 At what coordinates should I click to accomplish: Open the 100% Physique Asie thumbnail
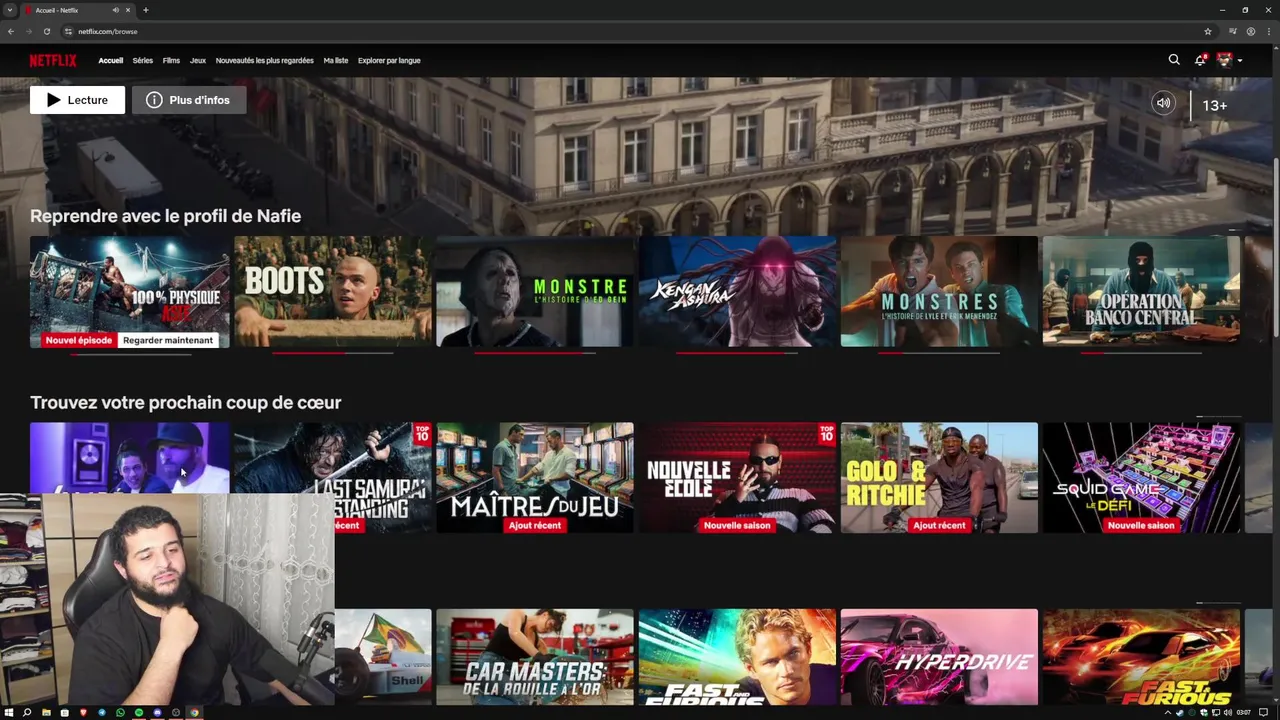[129, 291]
